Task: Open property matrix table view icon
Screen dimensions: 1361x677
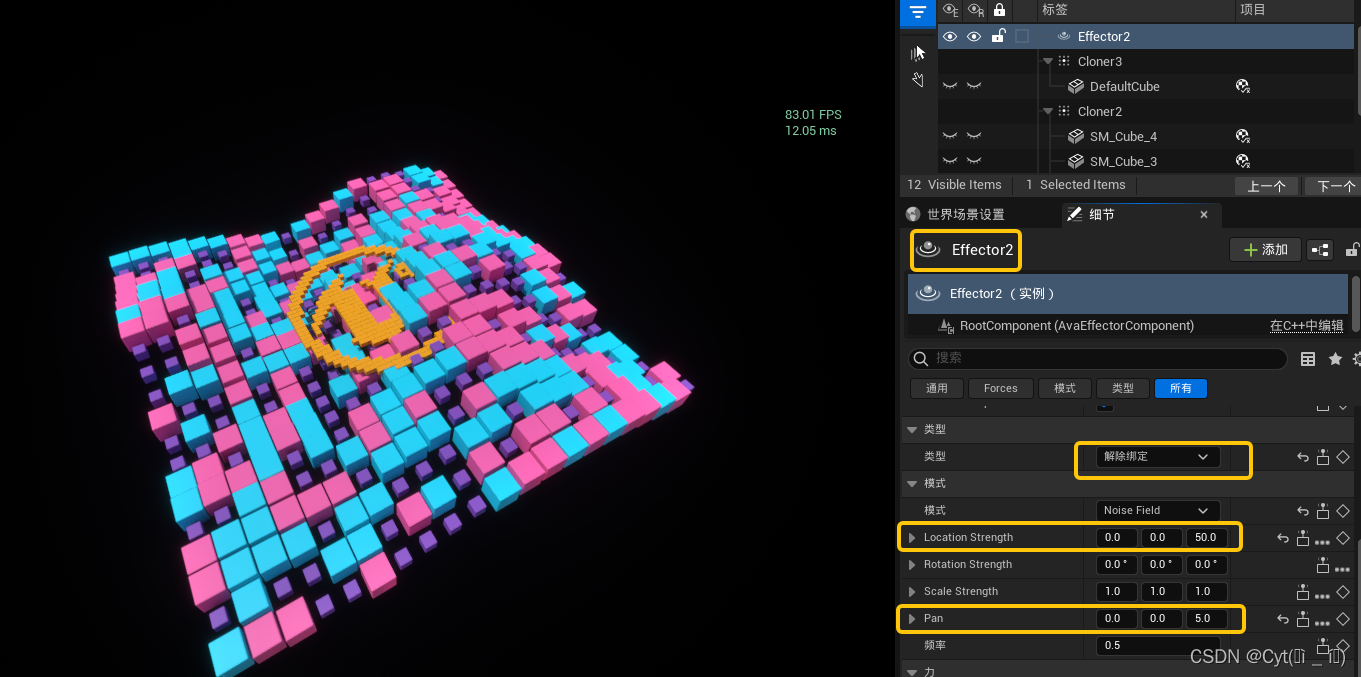Action: click(x=1308, y=358)
